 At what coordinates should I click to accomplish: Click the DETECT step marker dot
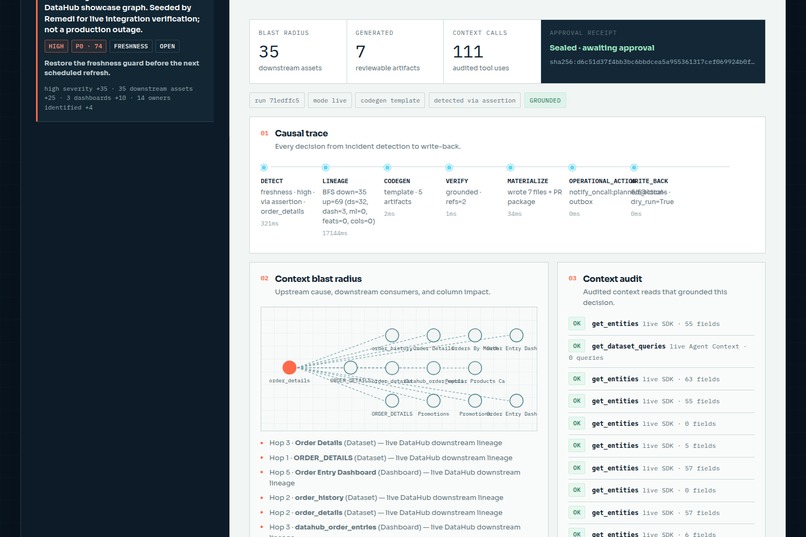(264, 168)
